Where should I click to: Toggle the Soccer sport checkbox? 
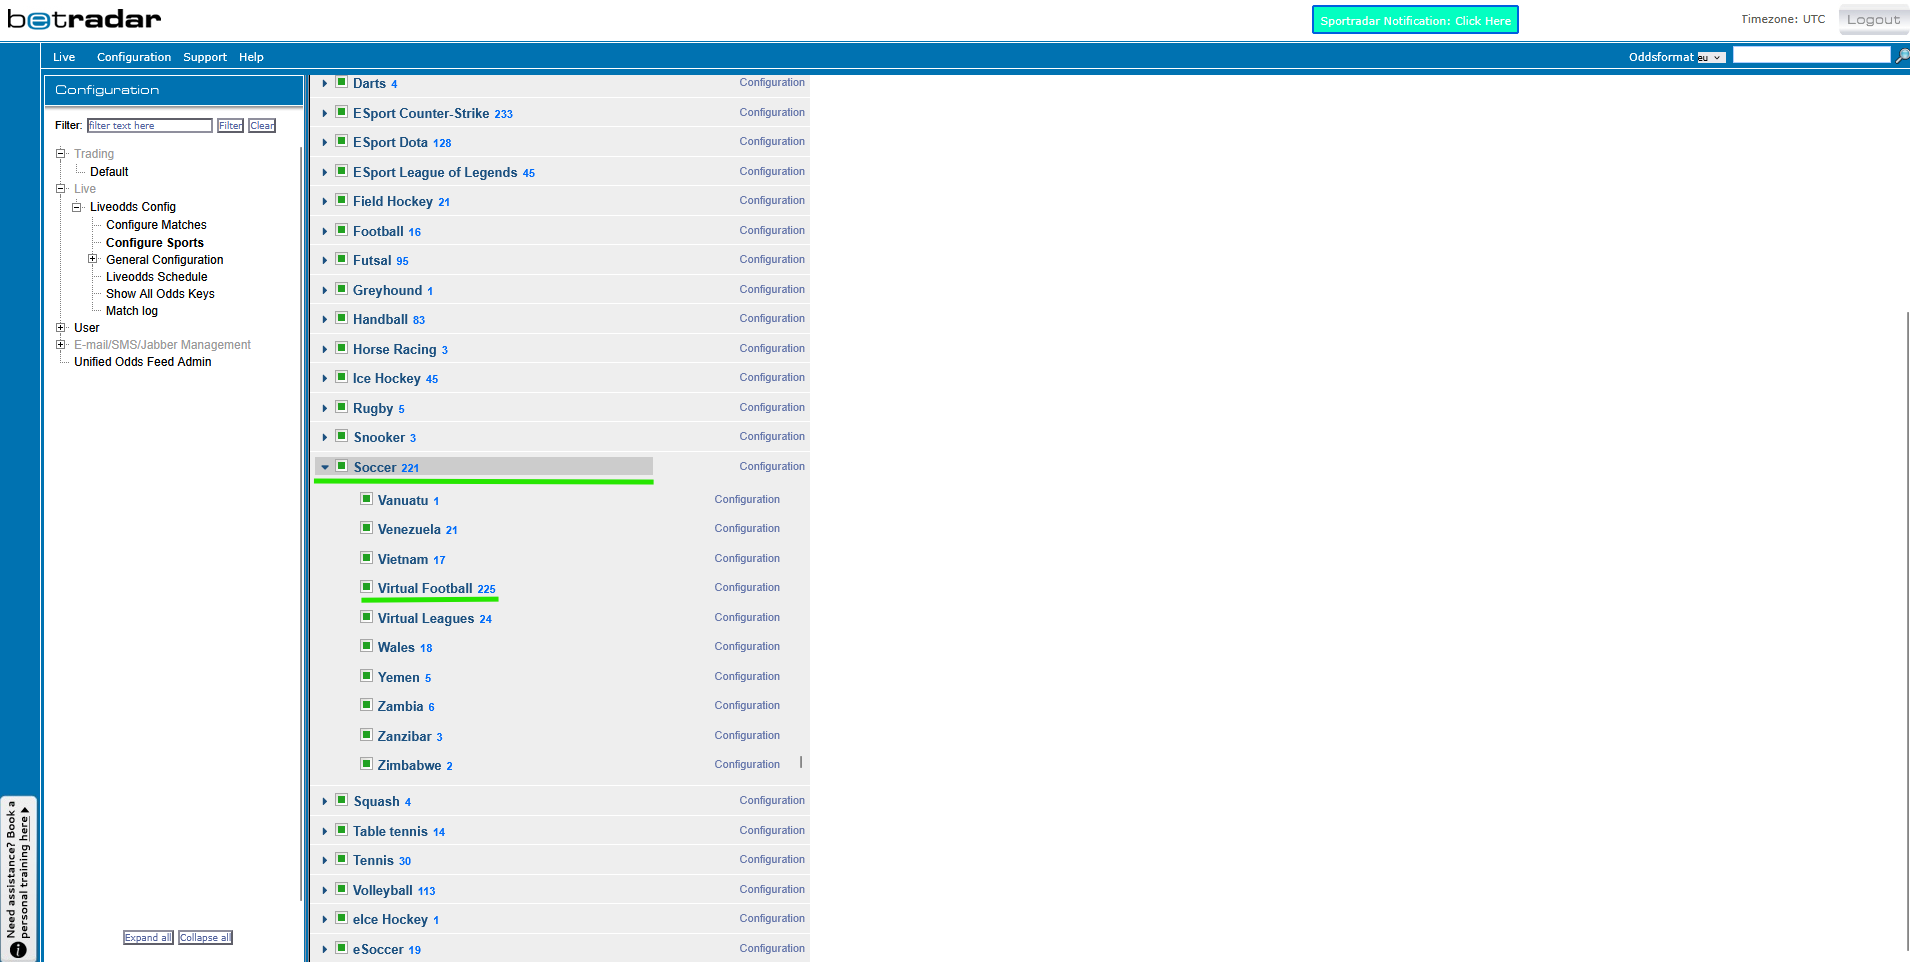coord(342,467)
